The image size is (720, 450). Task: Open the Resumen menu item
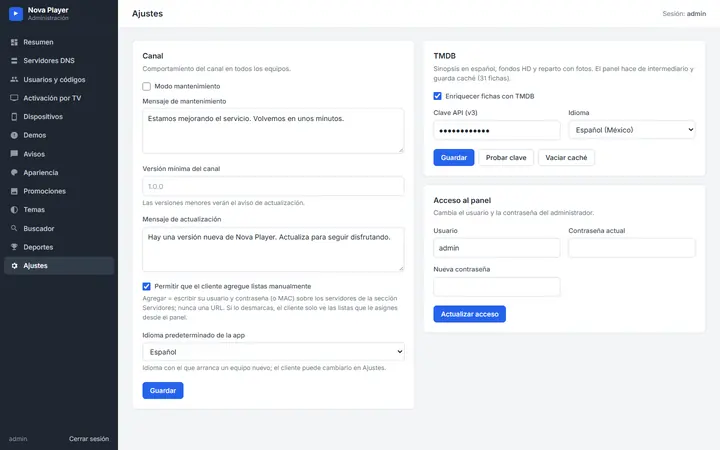(x=59, y=42)
